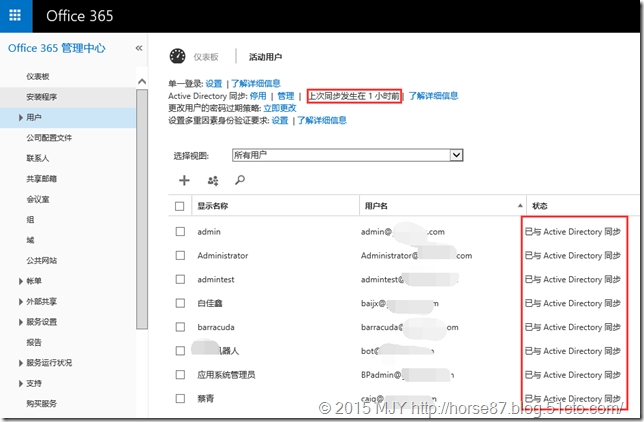644x422 pixels.
Task: Open 公司配置文件 in the navigation
Action: tap(49, 138)
